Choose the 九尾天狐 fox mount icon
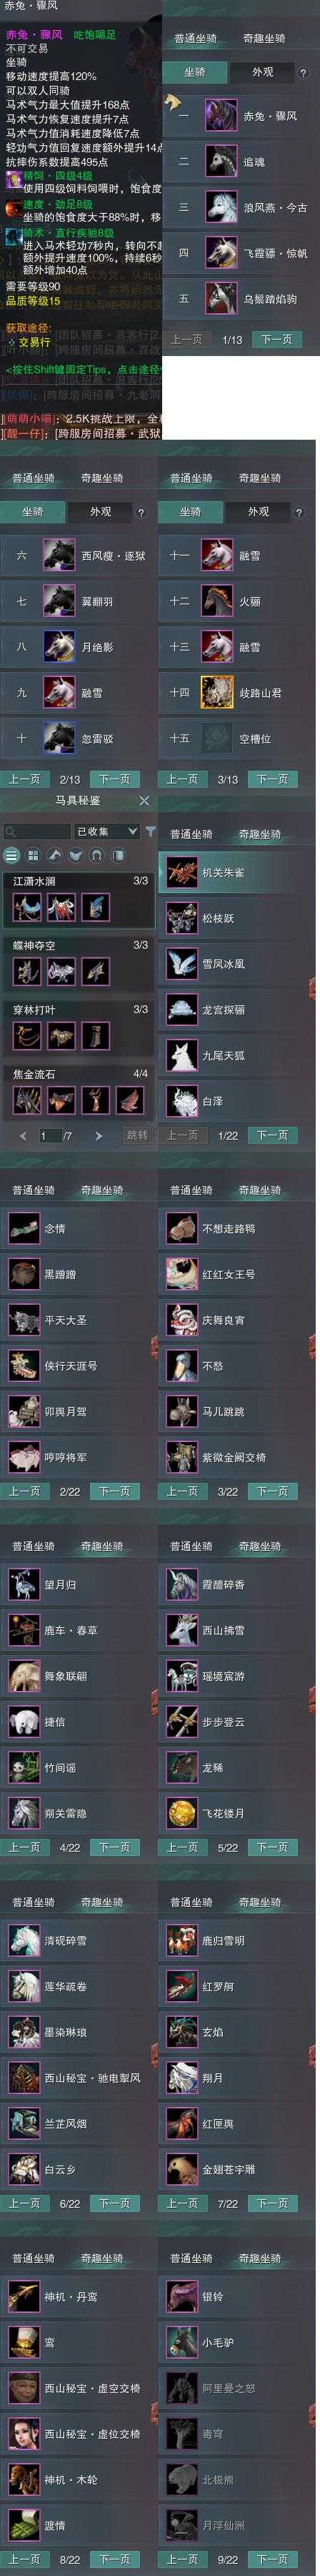The image size is (320, 2576). pos(182,1055)
